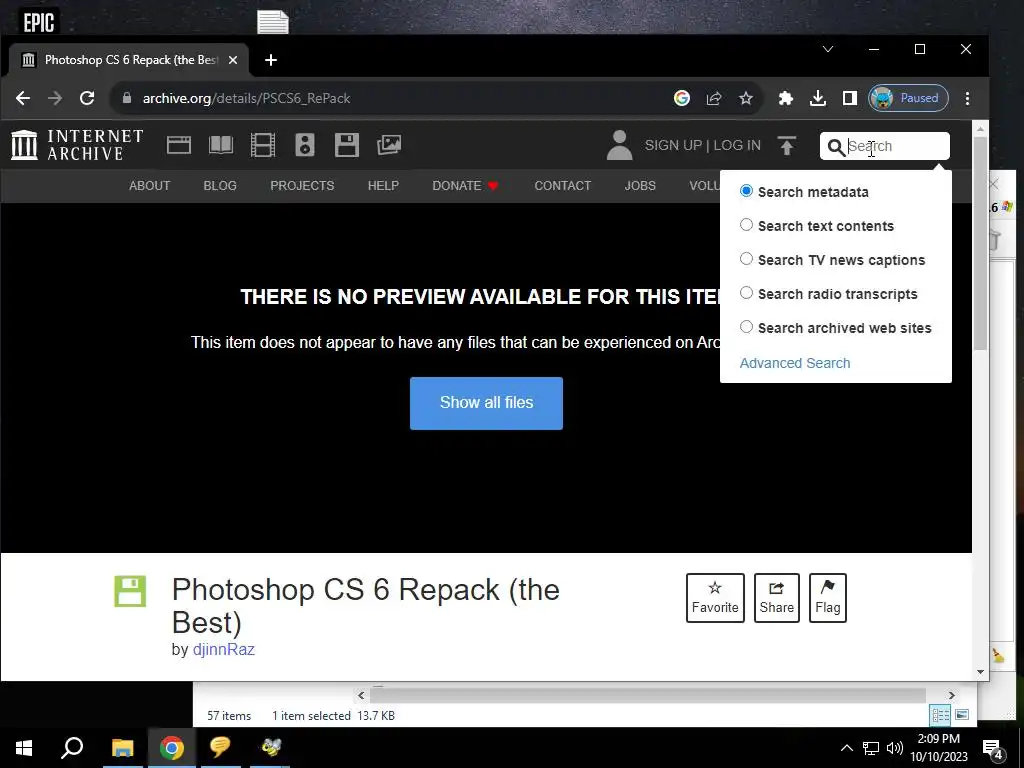Viewport: 1024px width, 768px height.
Task: Close the Photoshop CS 6 Repack tab
Action: pyautogui.click(x=232, y=60)
